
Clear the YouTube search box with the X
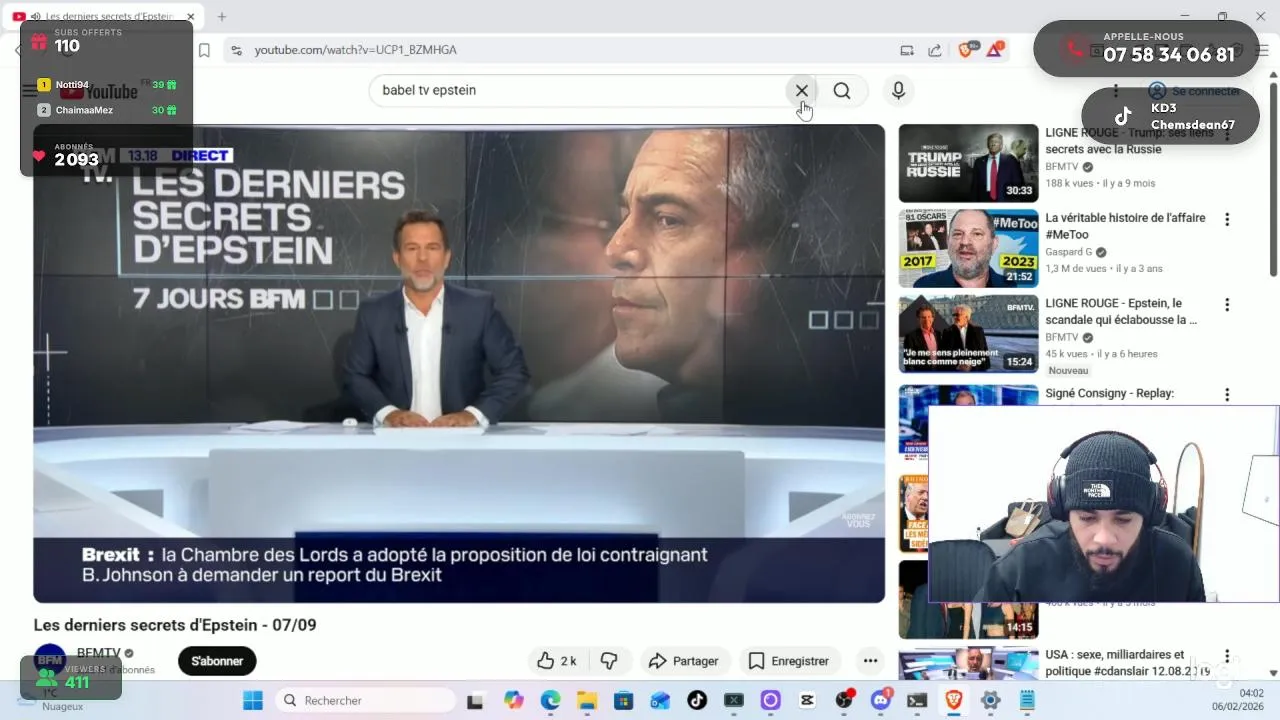802,91
